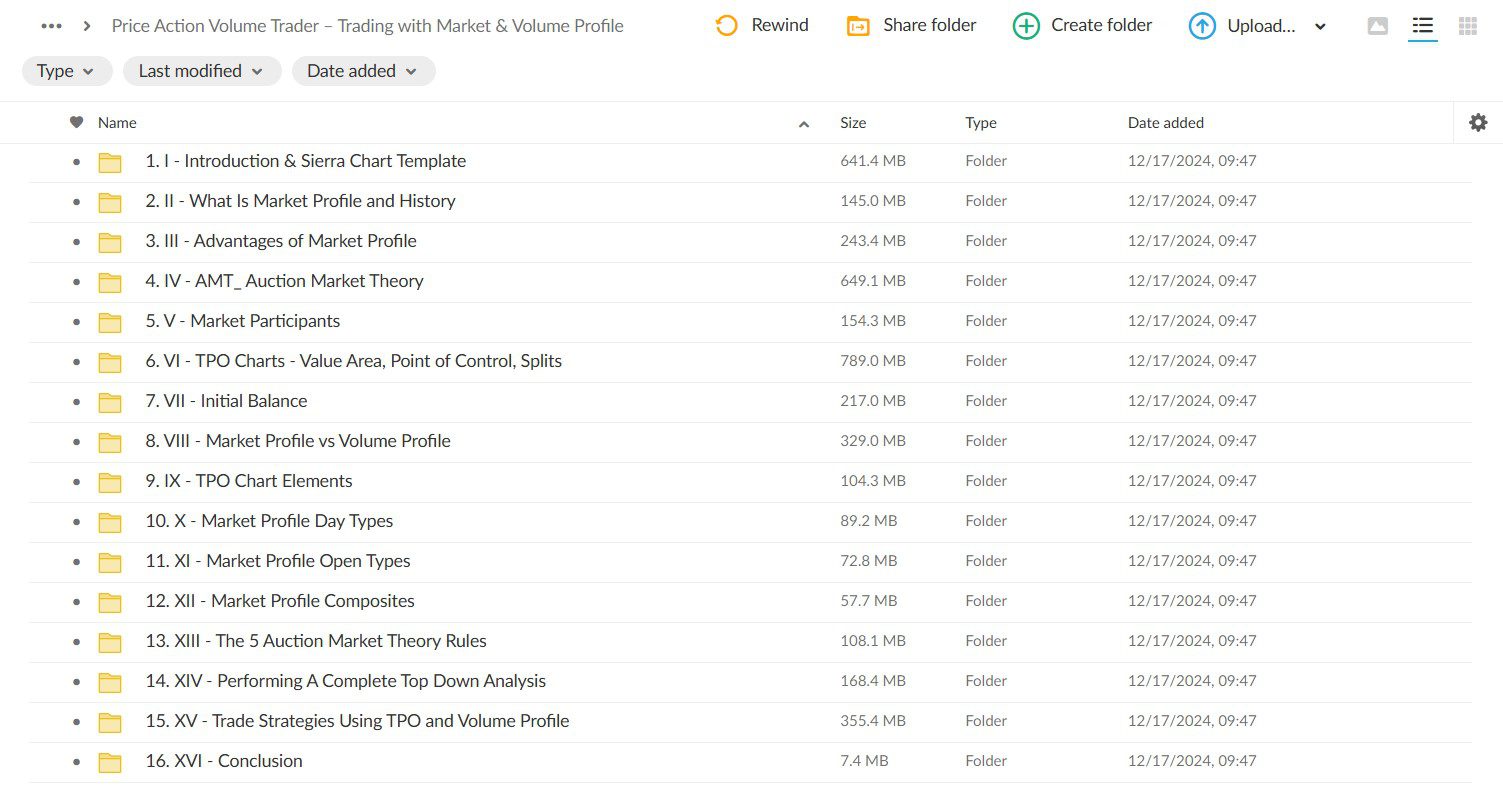
Task: Open '14. XIV - Performing A Complete Top Down Analysis'
Action: point(346,681)
